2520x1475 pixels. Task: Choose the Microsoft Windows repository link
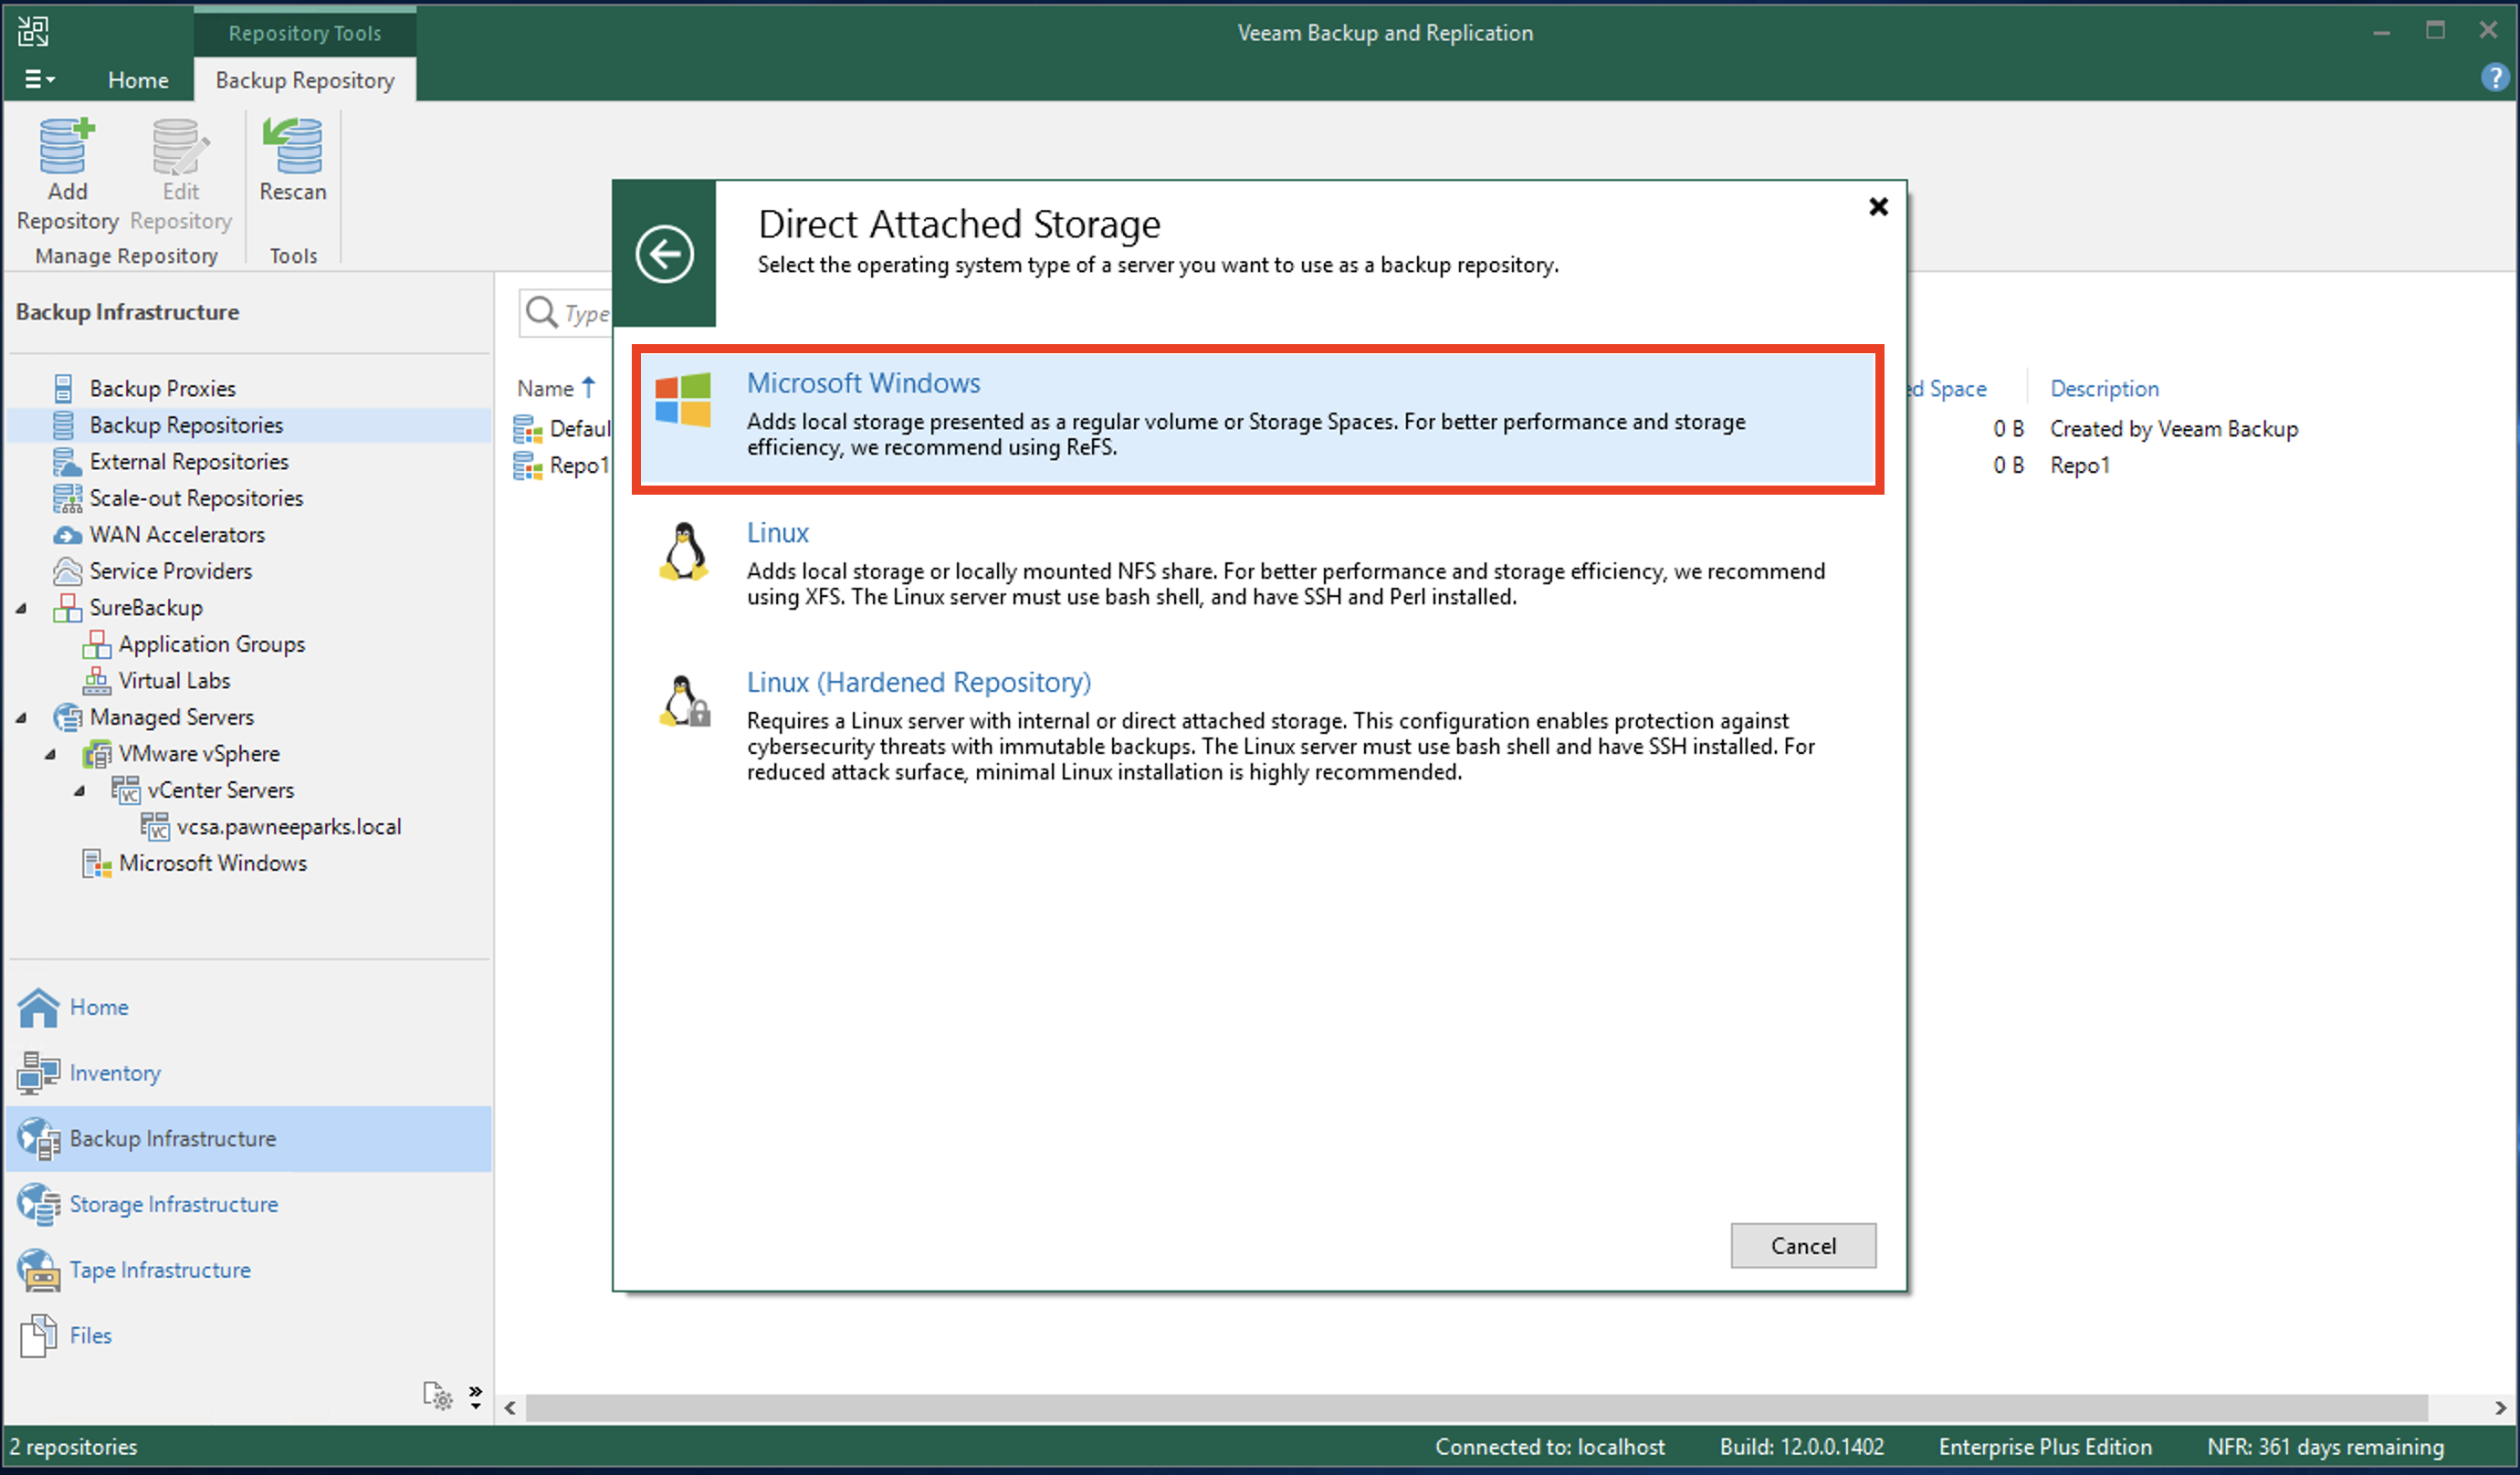(863, 383)
